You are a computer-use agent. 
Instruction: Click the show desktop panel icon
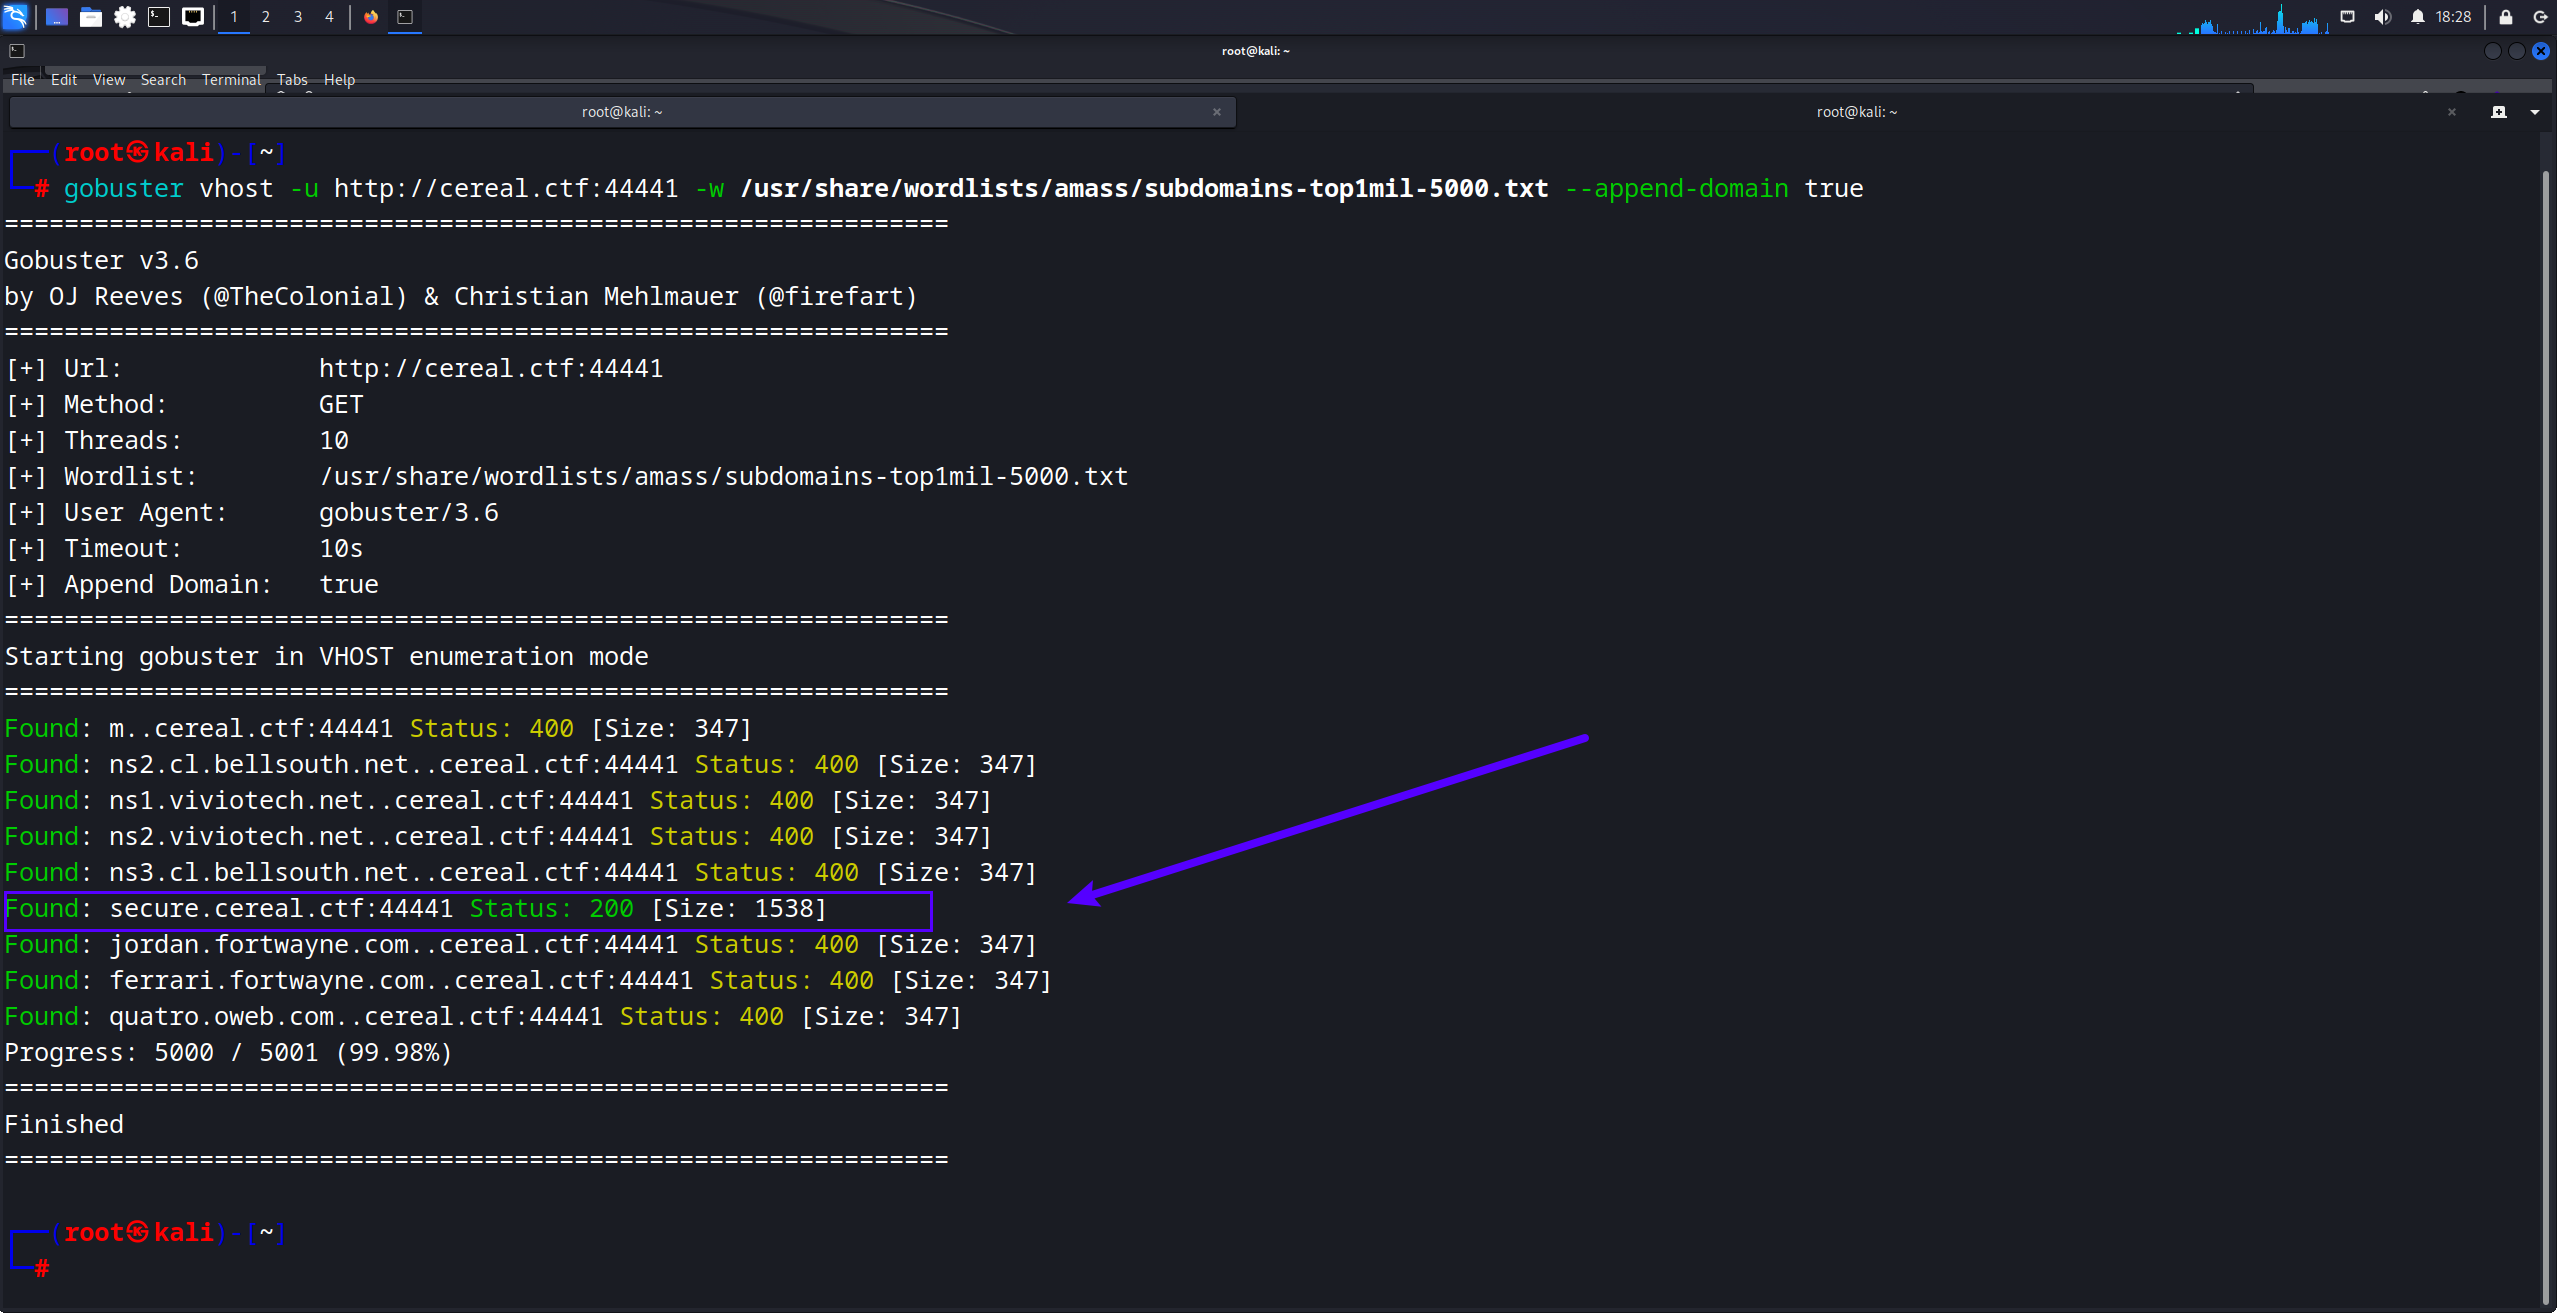pyautogui.click(x=57, y=17)
